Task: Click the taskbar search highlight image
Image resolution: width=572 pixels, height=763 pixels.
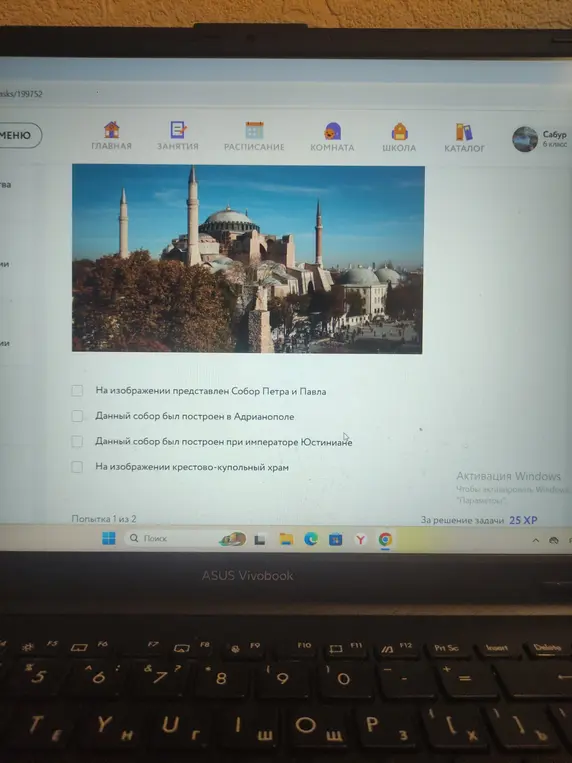Action: tap(232, 539)
